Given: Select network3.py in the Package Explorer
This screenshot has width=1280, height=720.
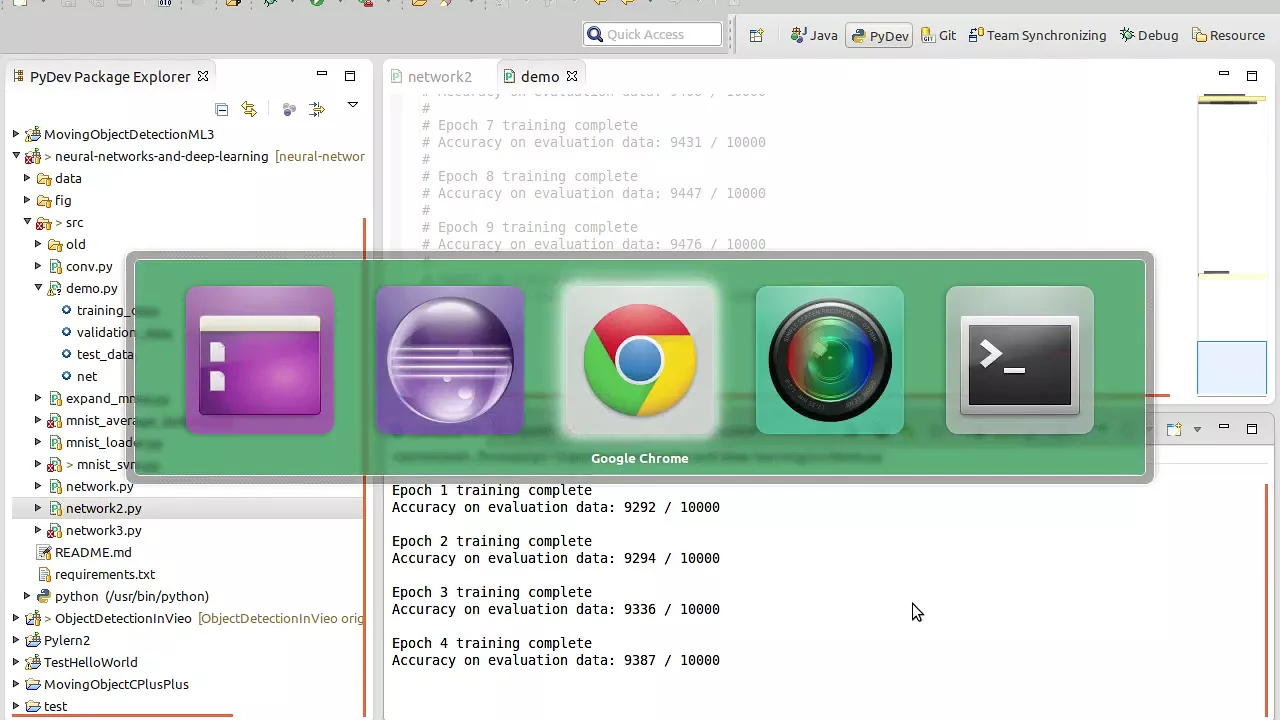Looking at the screenshot, I should [104, 530].
